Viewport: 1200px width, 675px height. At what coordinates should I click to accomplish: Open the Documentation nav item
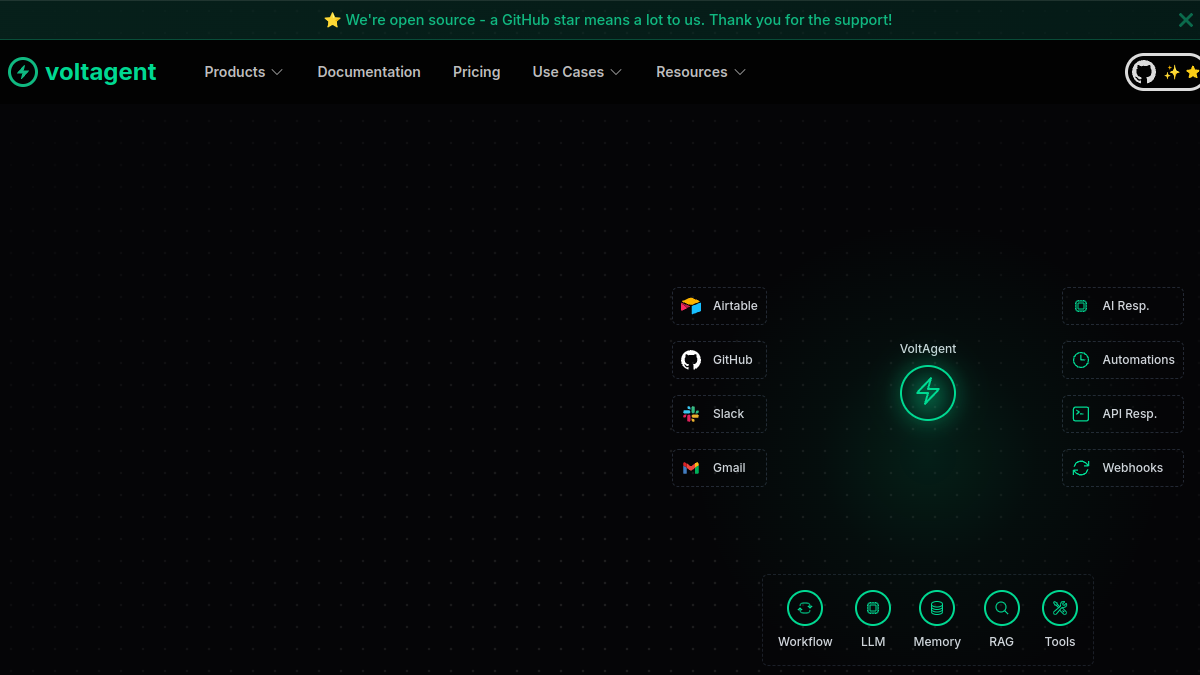(369, 72)
